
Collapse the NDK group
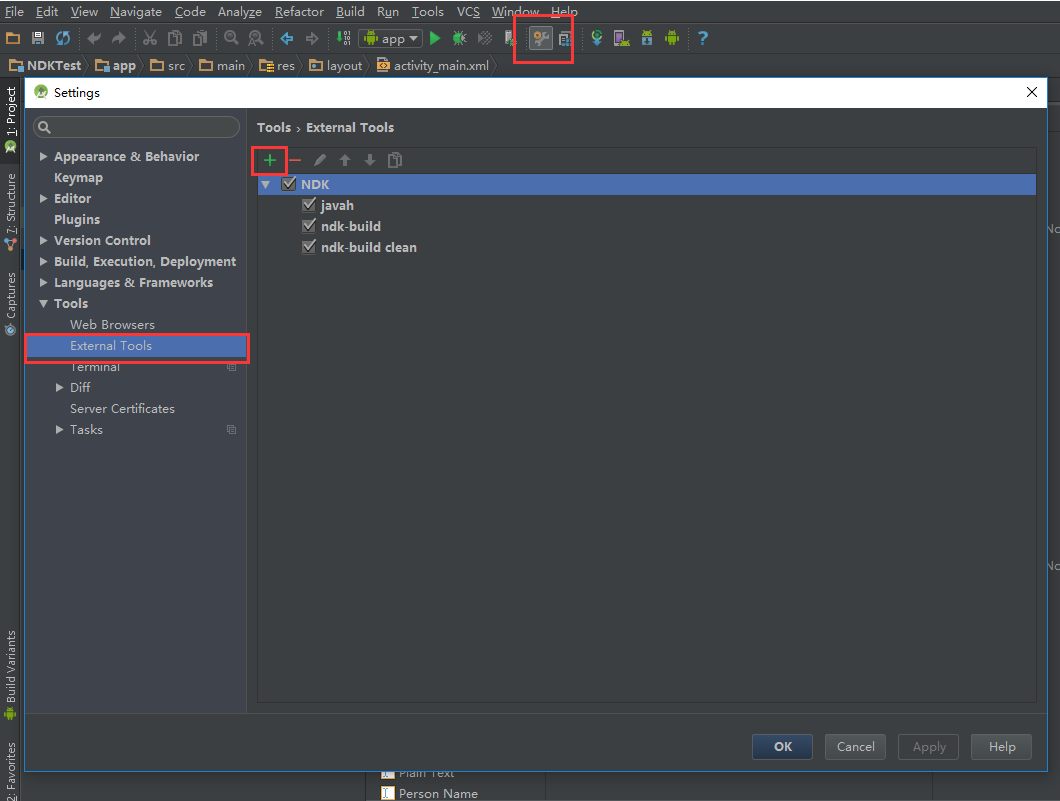click(x=266, y=185)
